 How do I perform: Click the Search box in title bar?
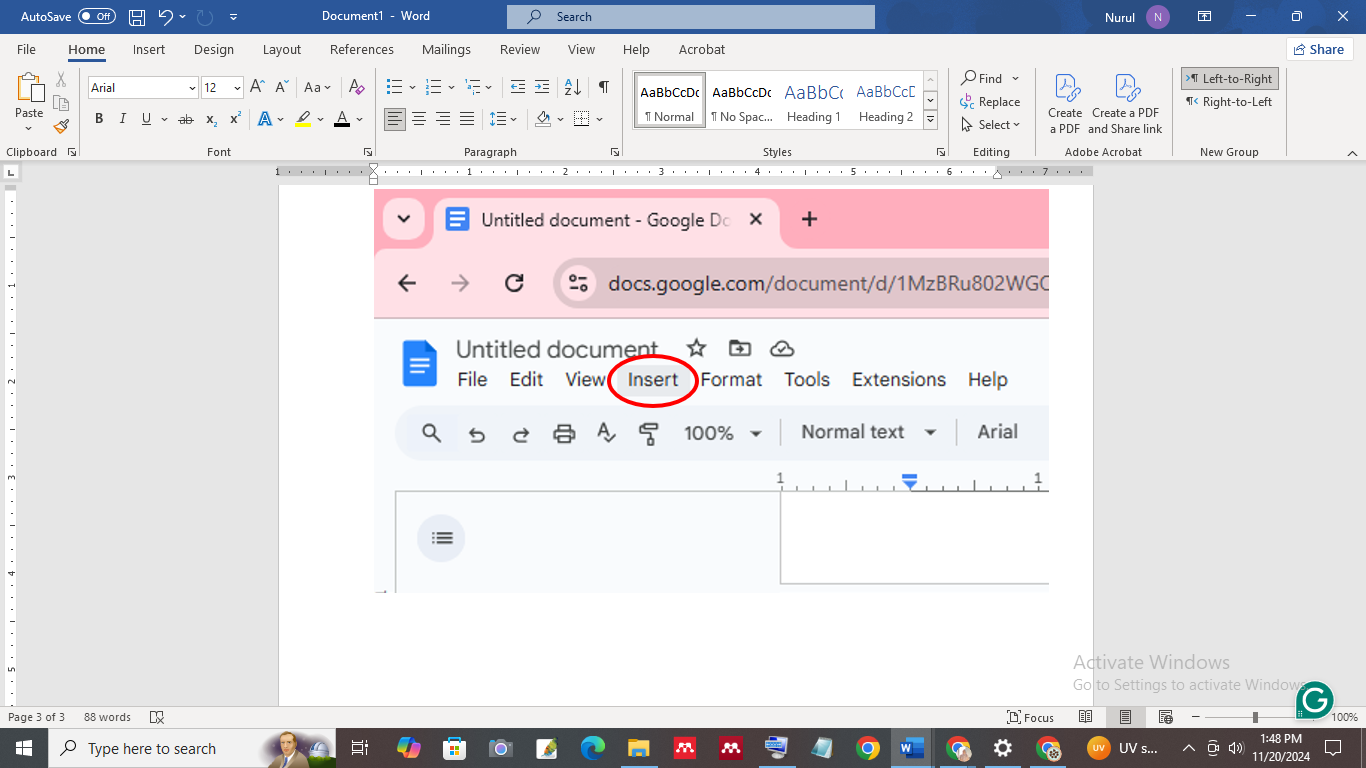tap(691, 17)
